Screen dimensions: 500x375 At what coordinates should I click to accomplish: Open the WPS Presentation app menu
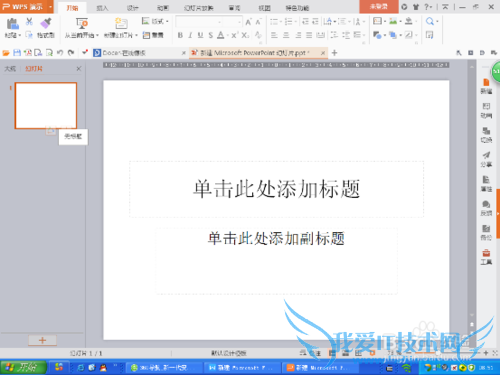point(26,7)
